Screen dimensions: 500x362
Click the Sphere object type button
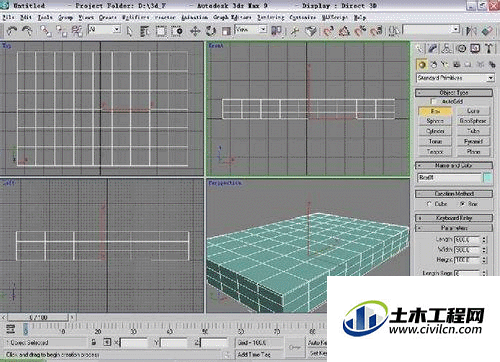click(435, 121)
